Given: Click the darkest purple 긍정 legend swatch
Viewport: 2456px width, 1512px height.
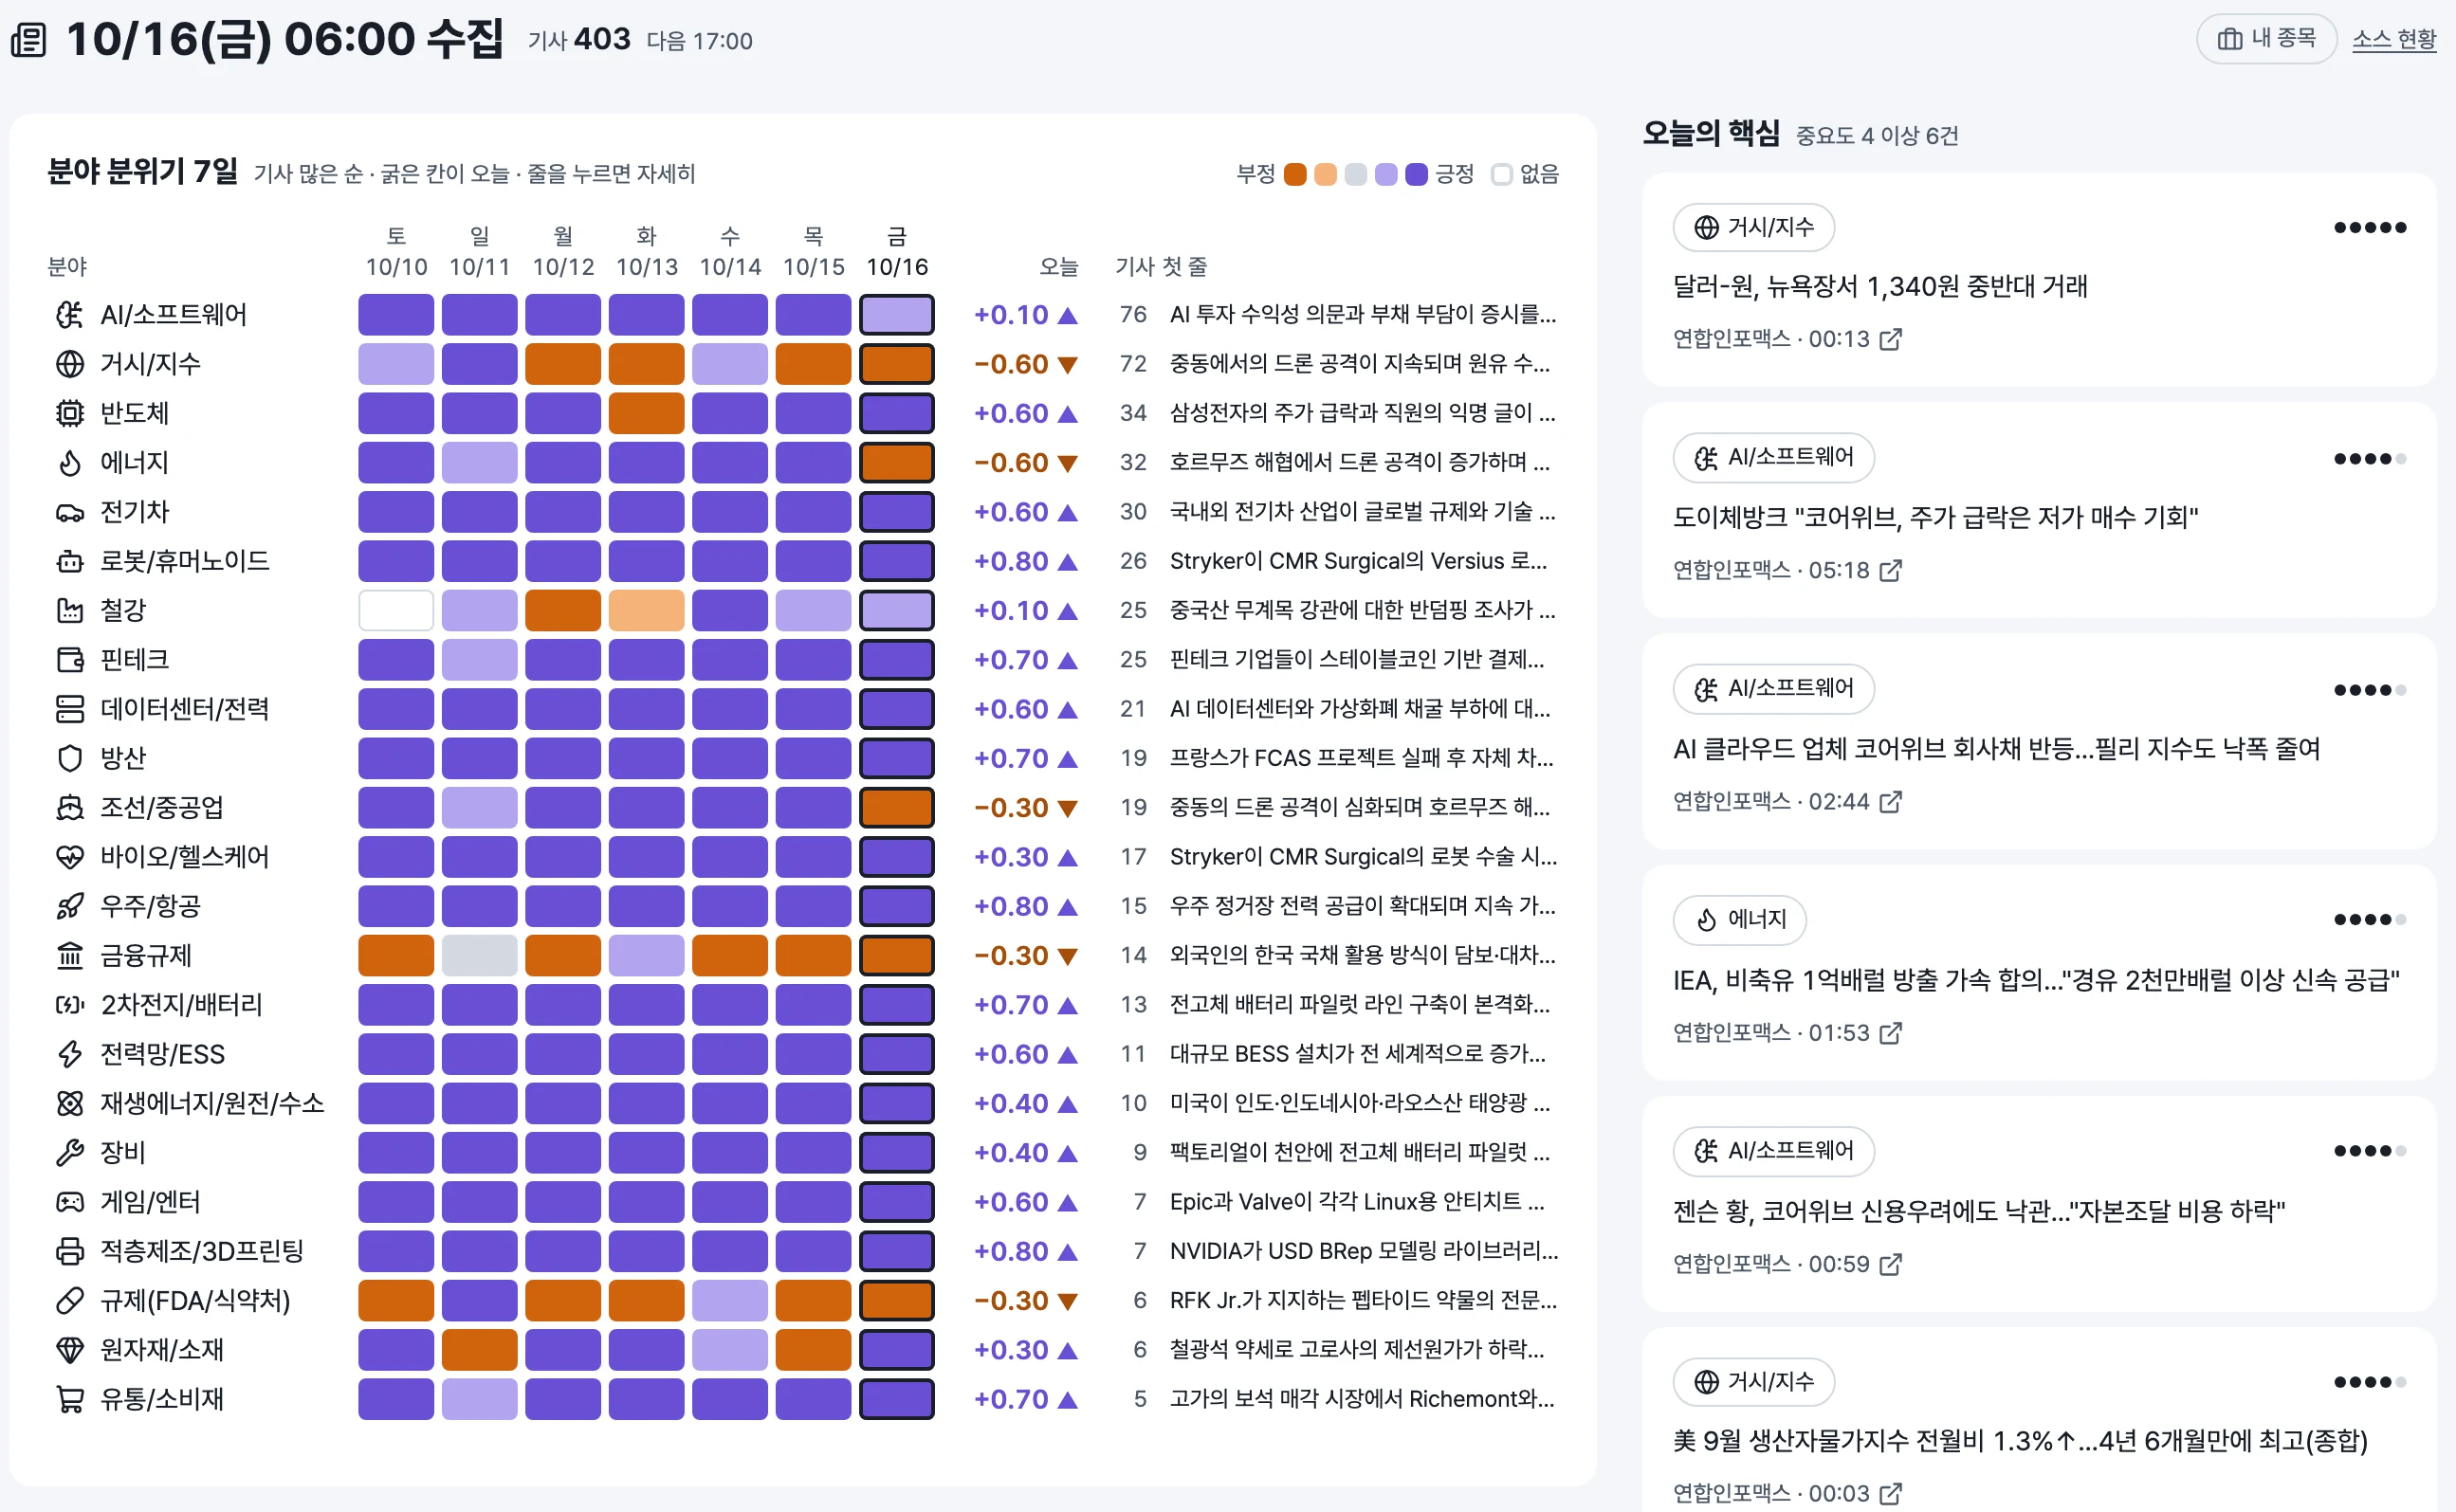Looking at the screenshot, I should click(1416, 174).
